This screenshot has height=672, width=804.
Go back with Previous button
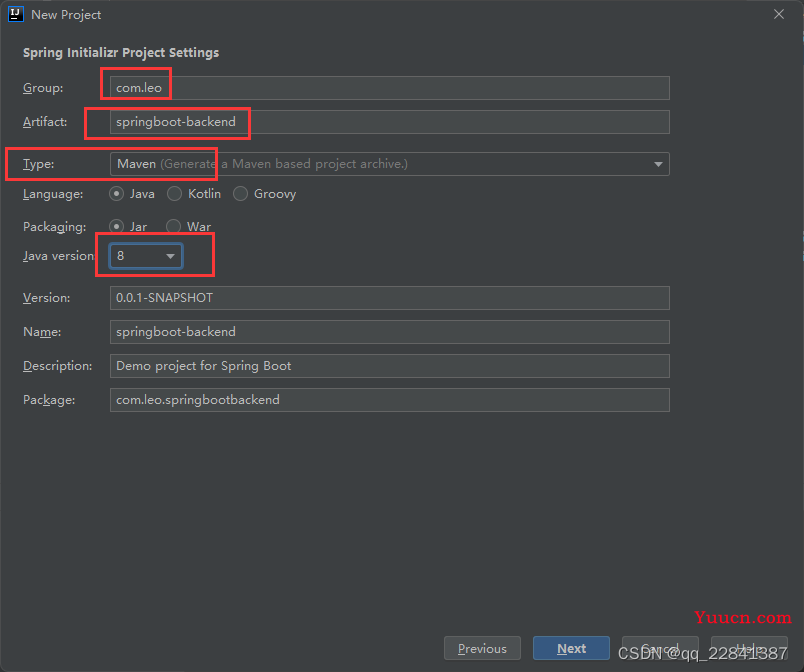pyautogui.click(x=482, y=649)
